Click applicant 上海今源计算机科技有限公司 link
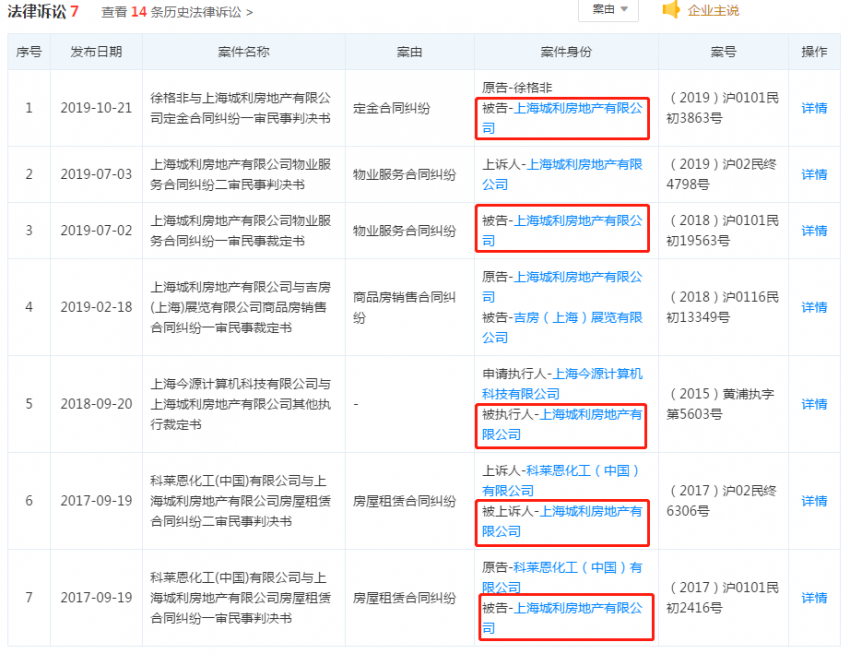This screenshot has width=850, height=654. tap(562, 383)
